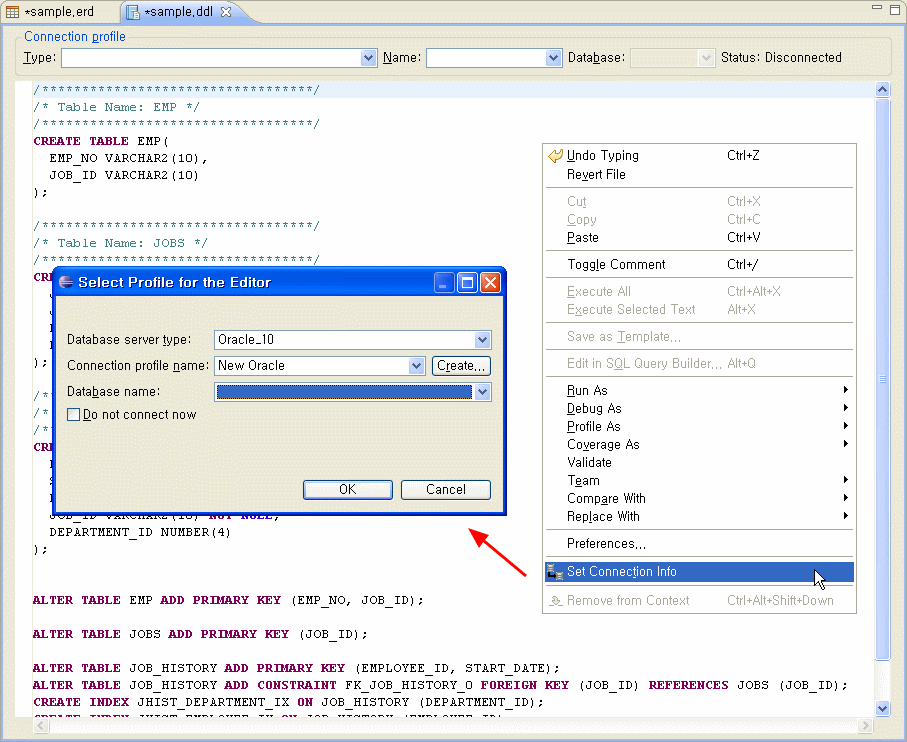The height and width of the screenshot is (742, 907).
Task: Select Toggle Comment from context menu
Action: (616, 265)
